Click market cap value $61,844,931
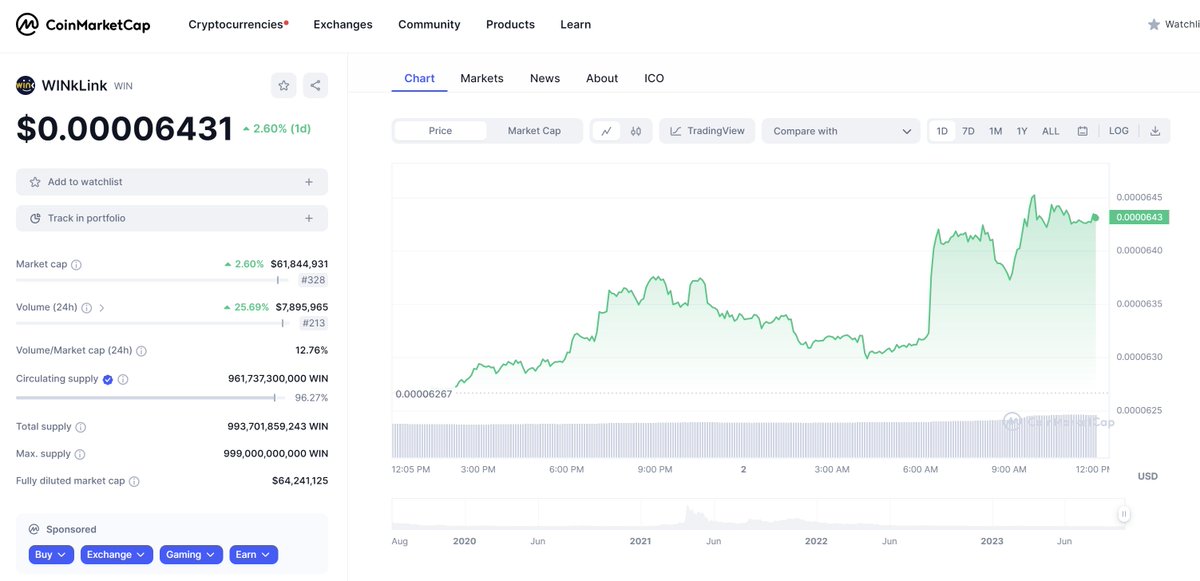Viewport: 1200px width, 581px height. tap(299, 264)
